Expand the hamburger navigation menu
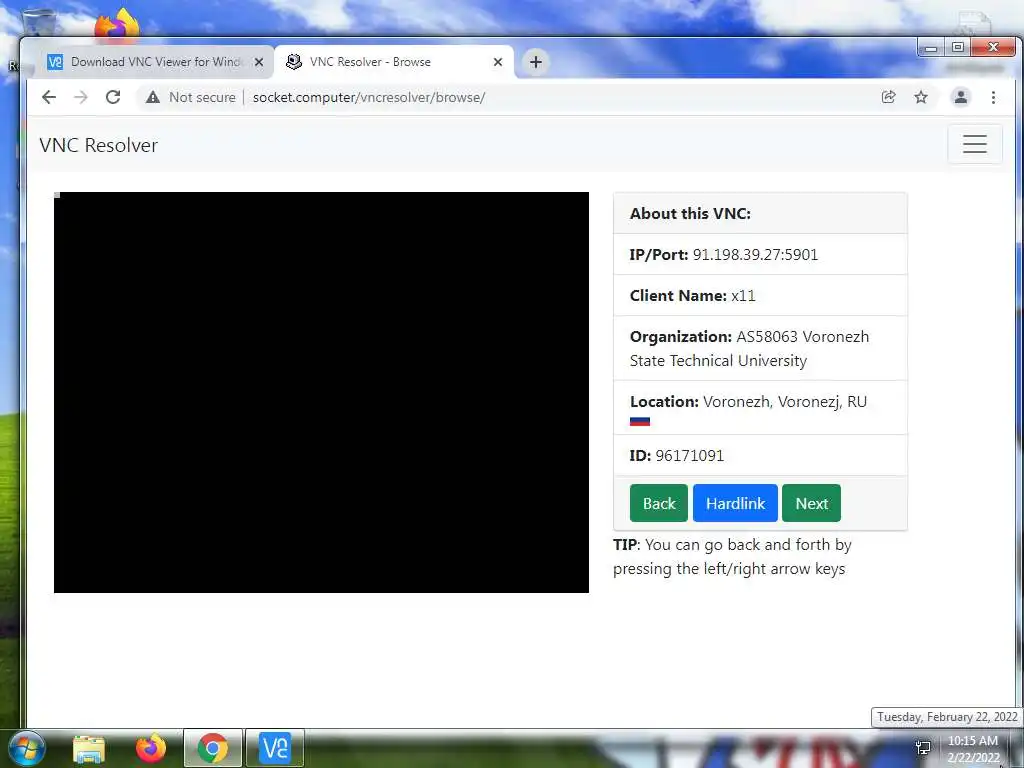Viewport: 1024px width, 768px height. 974,144
